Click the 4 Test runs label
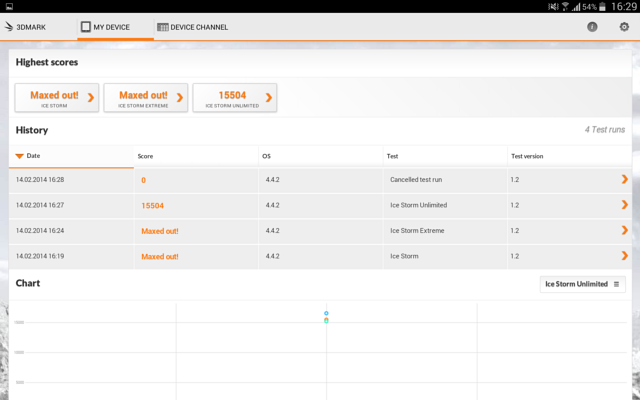640x400 pixels. point(605,130)
